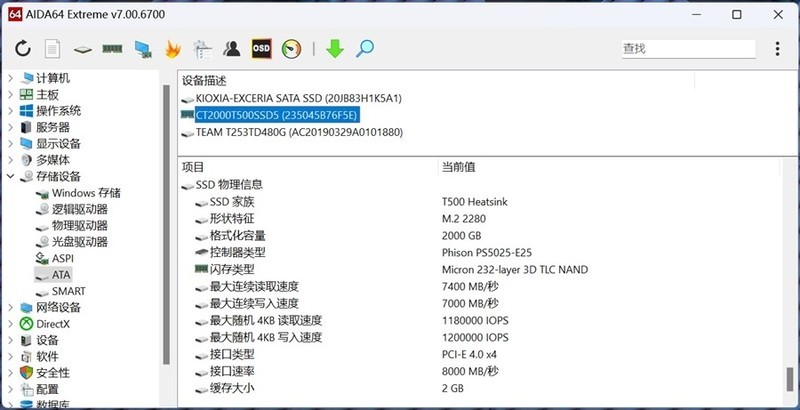Expand the 多媒体 tree node
Screen dimensions: 800x410
(11, 160)
